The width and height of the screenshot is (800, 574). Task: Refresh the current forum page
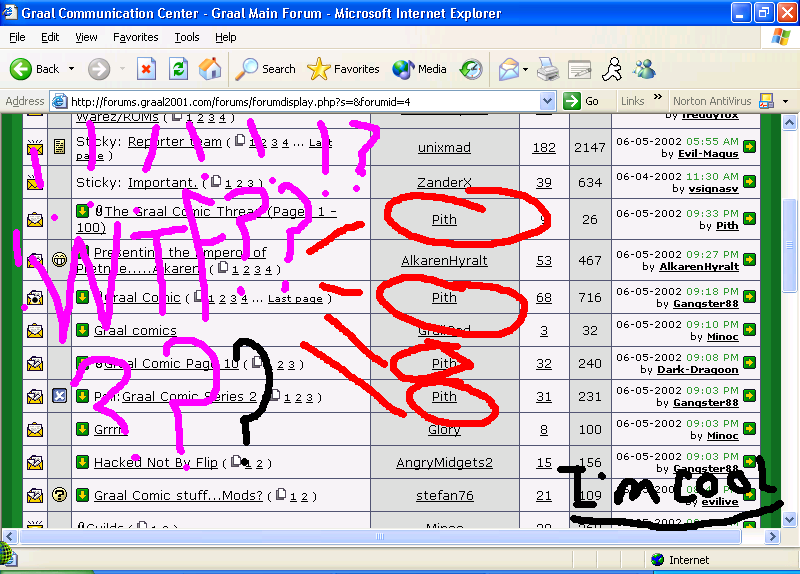point(178,69)
